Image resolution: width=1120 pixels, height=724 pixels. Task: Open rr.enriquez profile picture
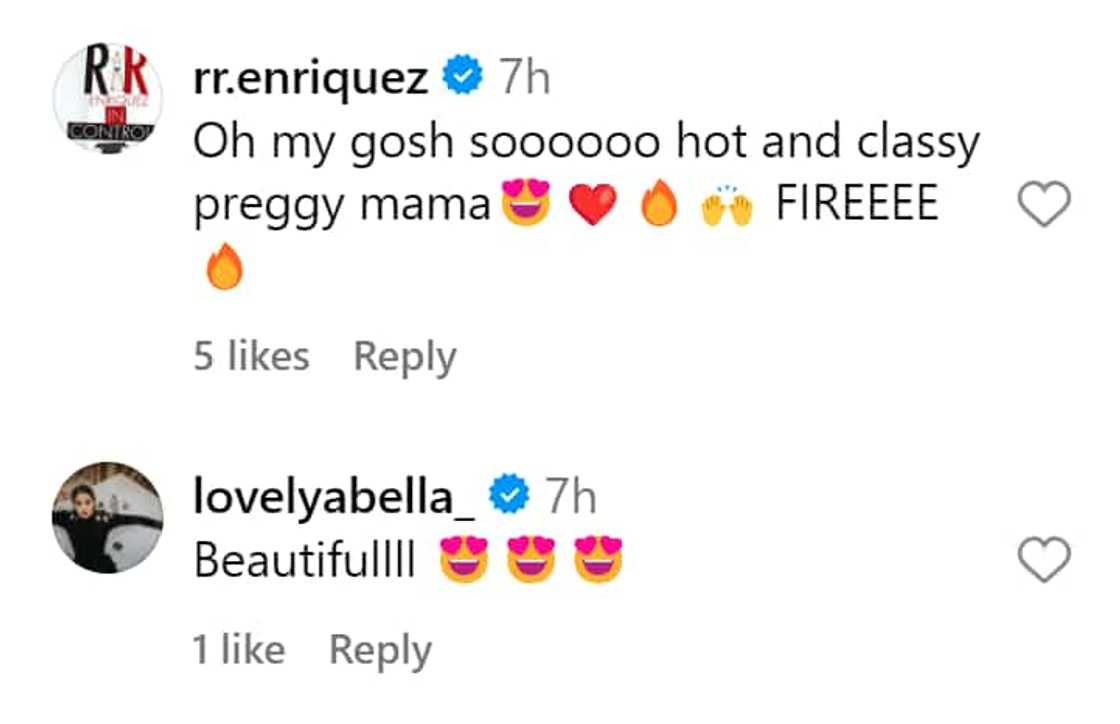point(107,97)
